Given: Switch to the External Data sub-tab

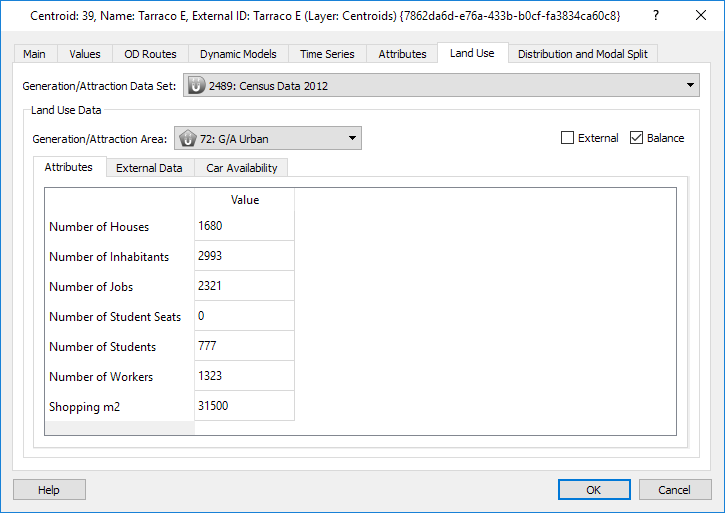Looking at the screenshot, I should point(149,168).
